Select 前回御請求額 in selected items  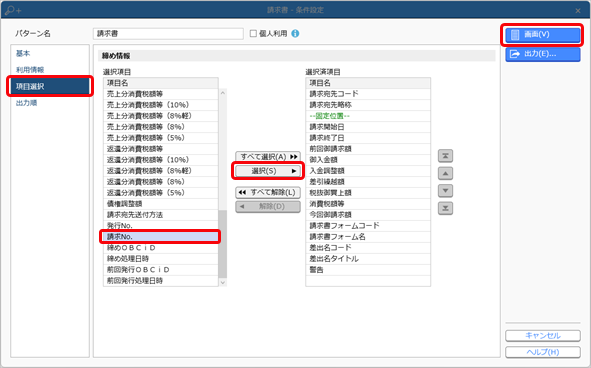coord(368,149)
